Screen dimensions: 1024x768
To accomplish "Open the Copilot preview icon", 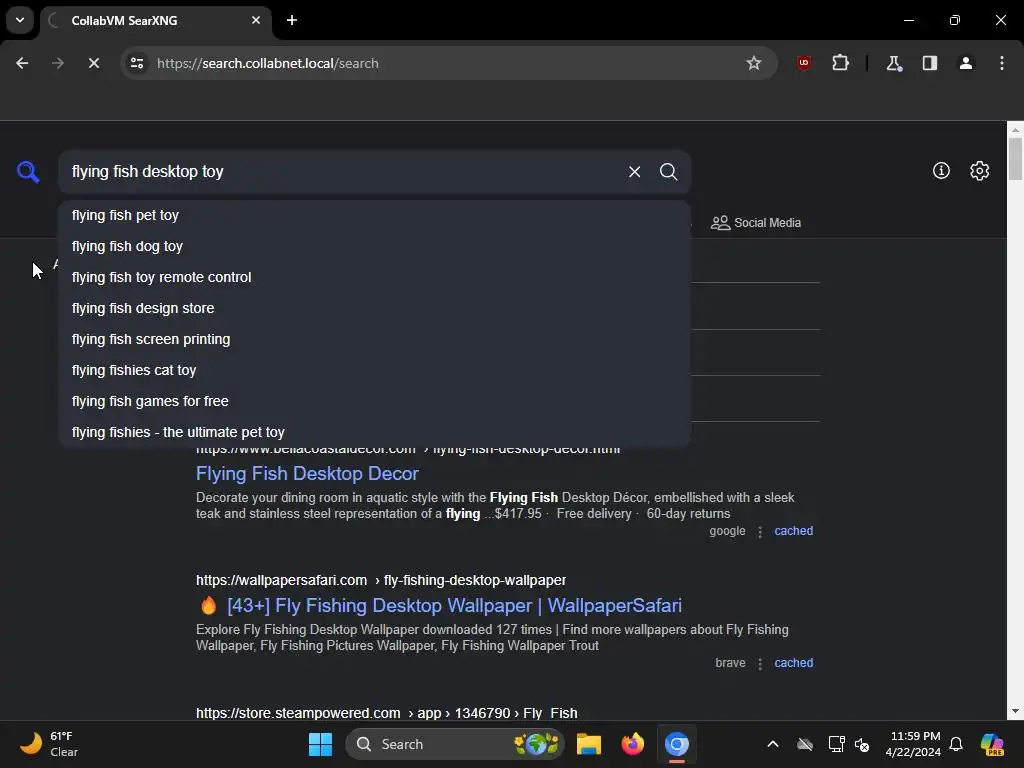I will point(992,744).
